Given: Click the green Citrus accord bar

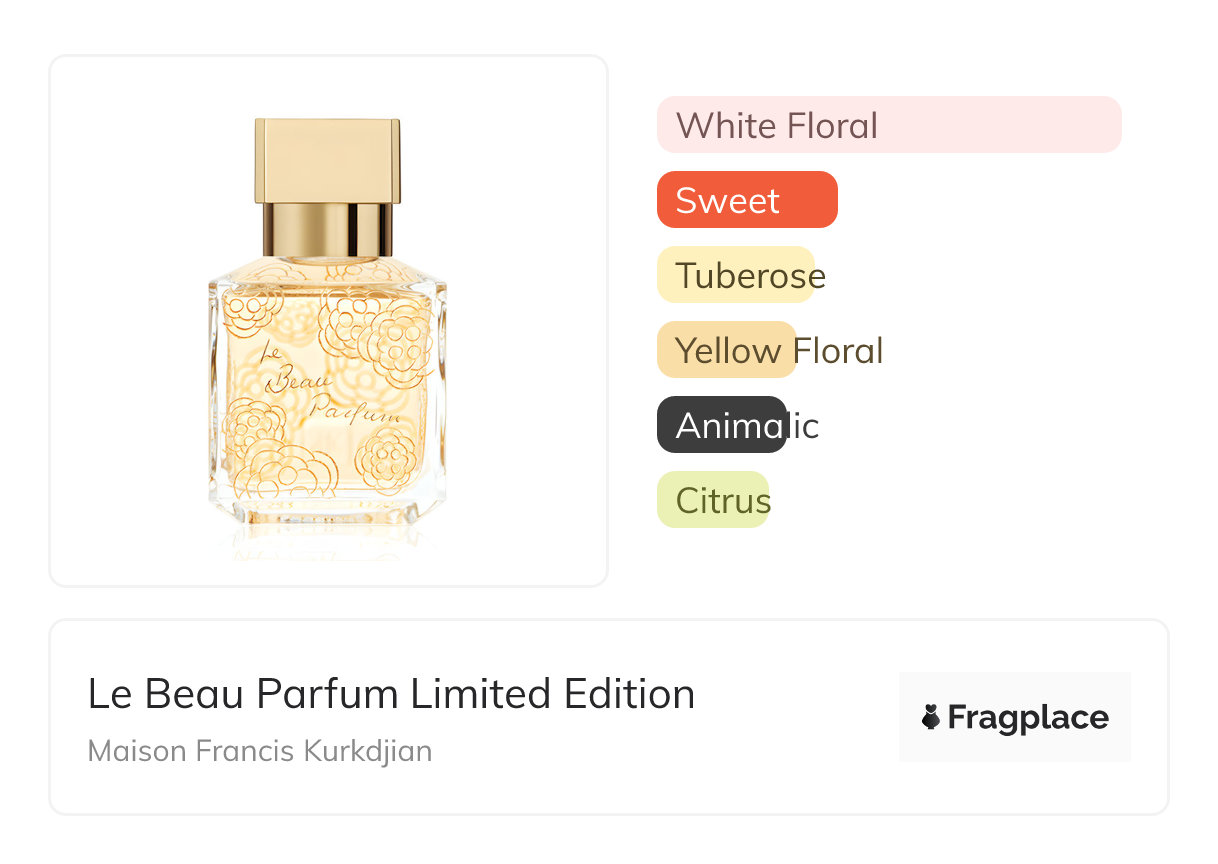Looking at the screenshot, I should 713,500.
